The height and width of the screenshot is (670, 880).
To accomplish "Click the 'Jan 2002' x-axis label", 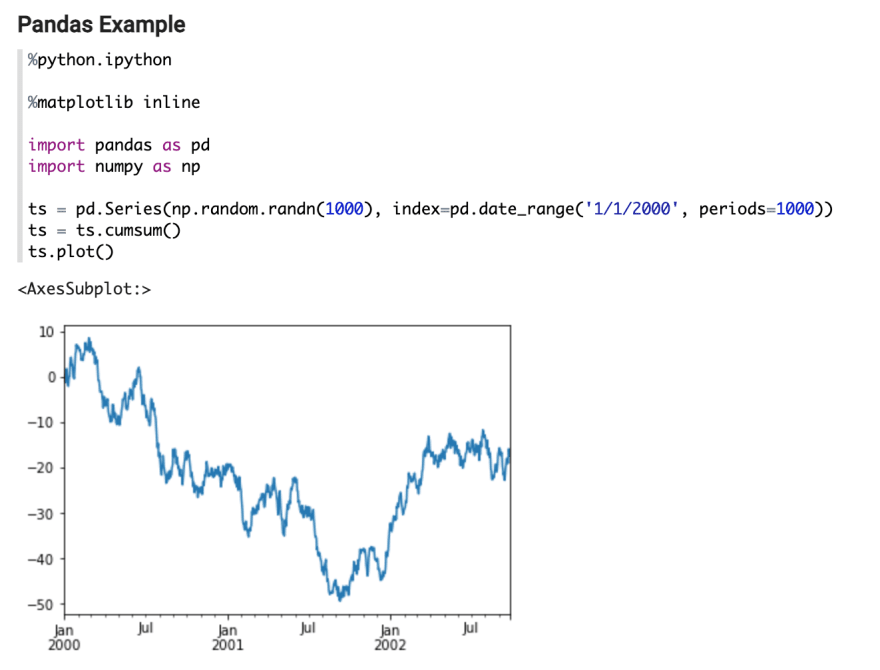I will 390,638.
